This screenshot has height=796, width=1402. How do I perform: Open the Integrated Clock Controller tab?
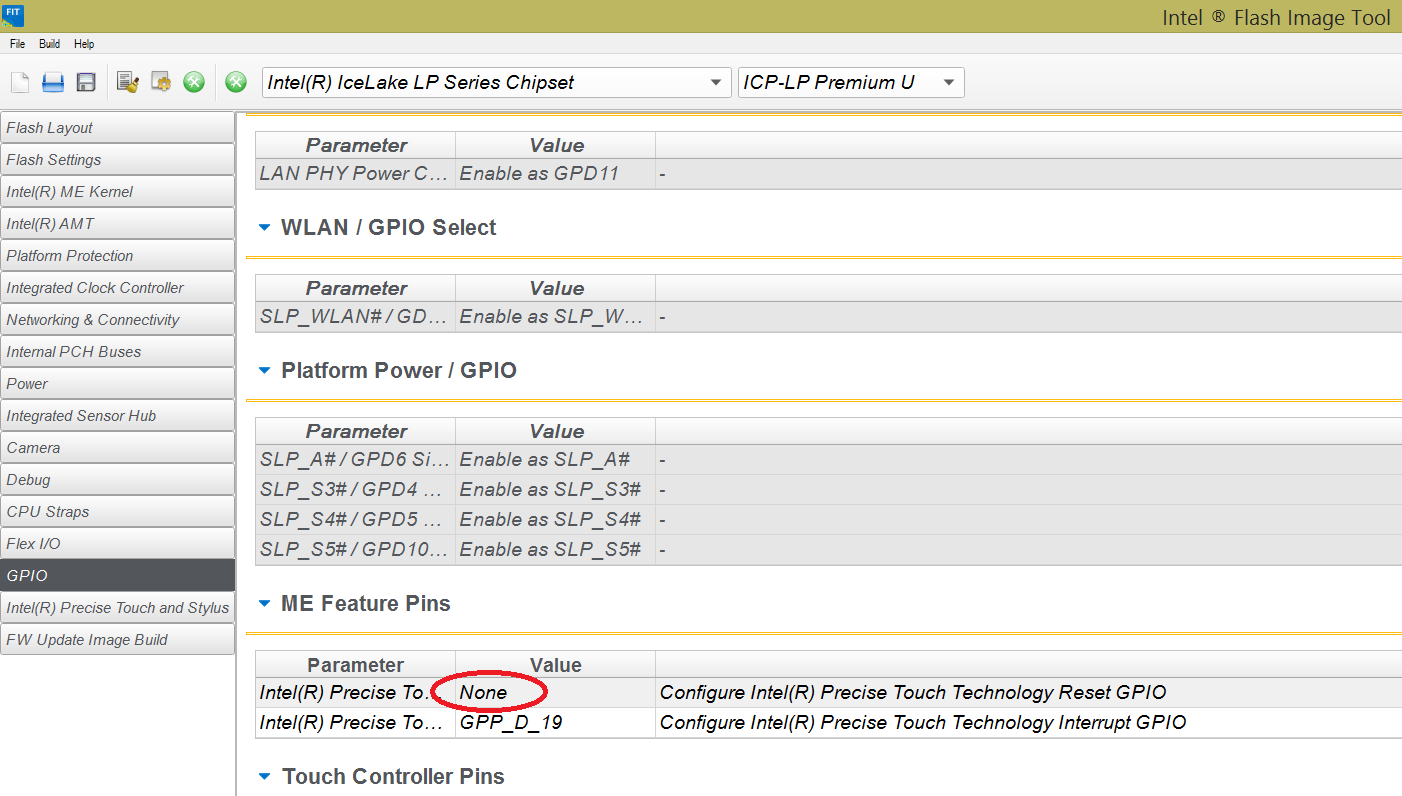pos(118,288)
